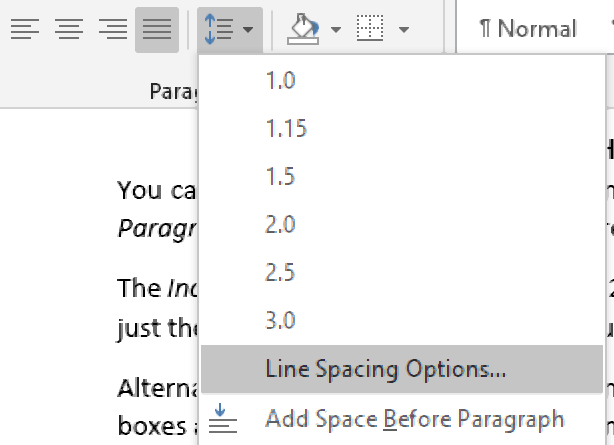The height and width of the screenshot is (445, 614).
Task: Select 2.5 line spacing
Action: pos(280,273)
